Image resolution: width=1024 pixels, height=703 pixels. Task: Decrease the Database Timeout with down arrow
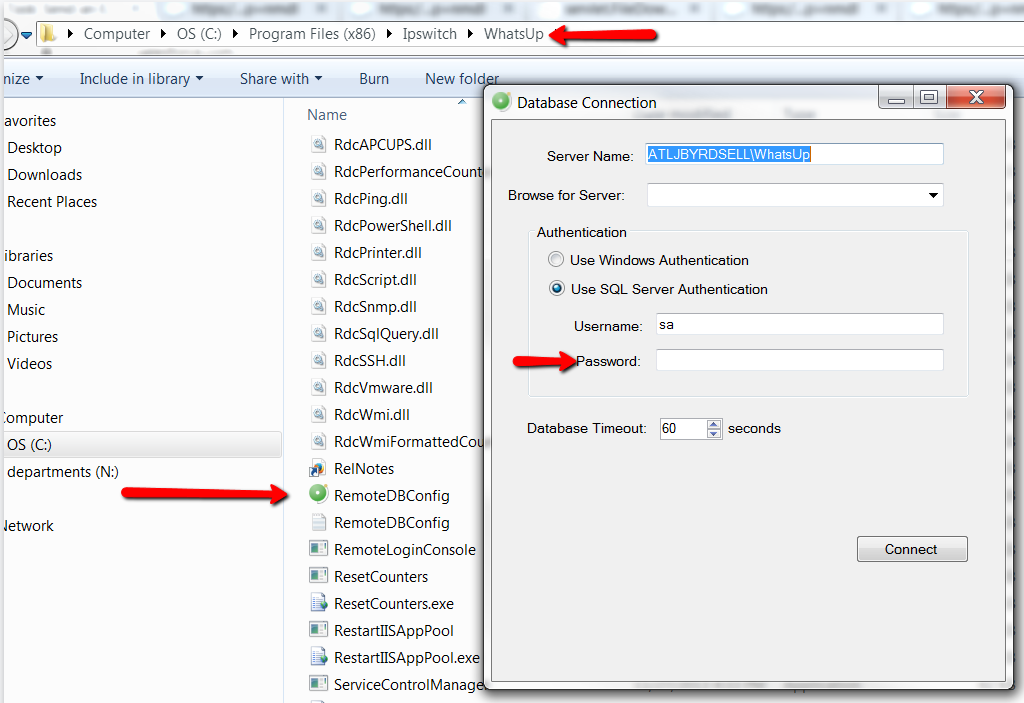pyautogui.click(x=714, y=433)
